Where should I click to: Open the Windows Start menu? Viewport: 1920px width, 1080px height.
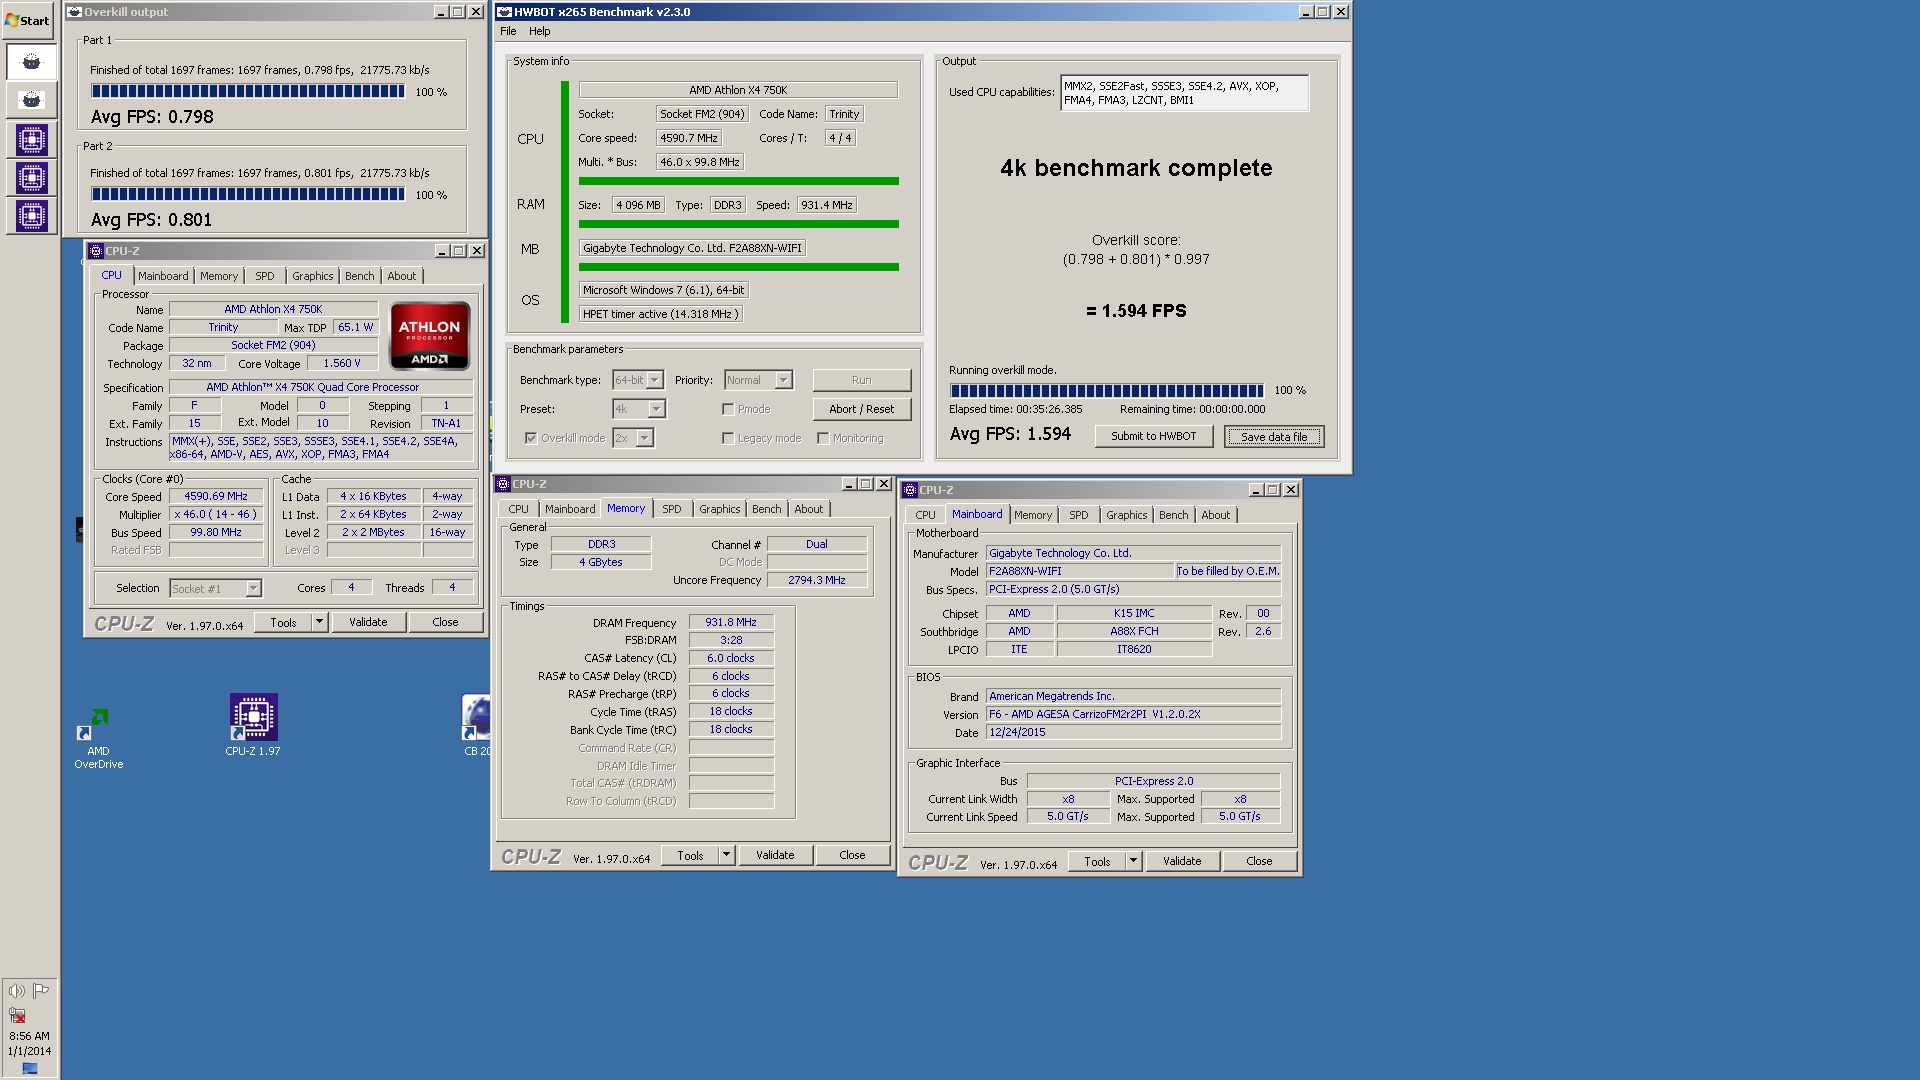click(x=28, y=20)
